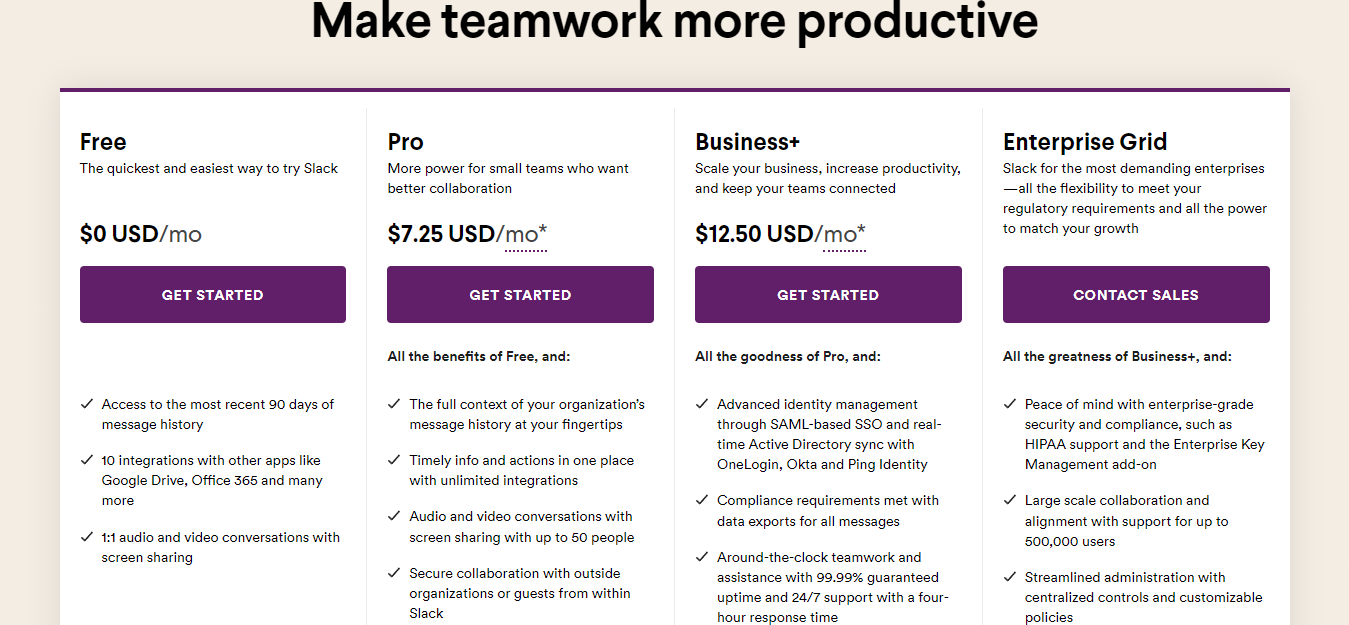The width and height of the screenshot is (1349, 625).
Task: Click checkmark beside 1:1 audio and video
Action: point(87,538)
